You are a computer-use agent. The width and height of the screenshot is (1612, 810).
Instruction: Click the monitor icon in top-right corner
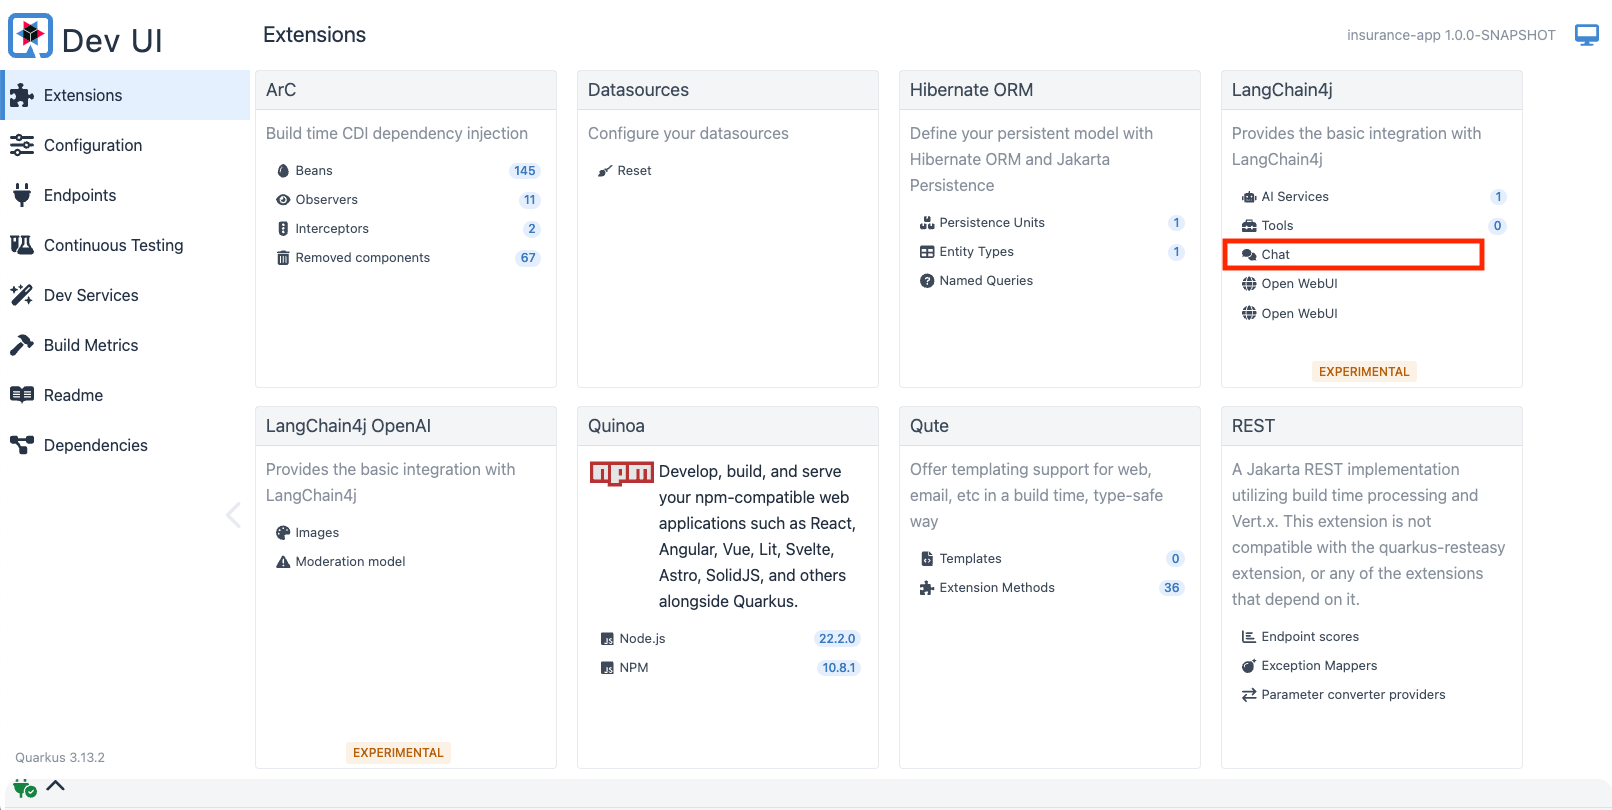pos(1586,35)
